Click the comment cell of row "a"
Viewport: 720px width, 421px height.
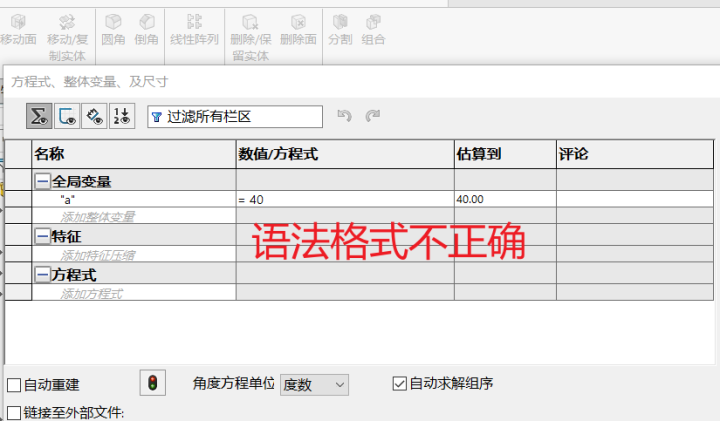coord(635,199)
